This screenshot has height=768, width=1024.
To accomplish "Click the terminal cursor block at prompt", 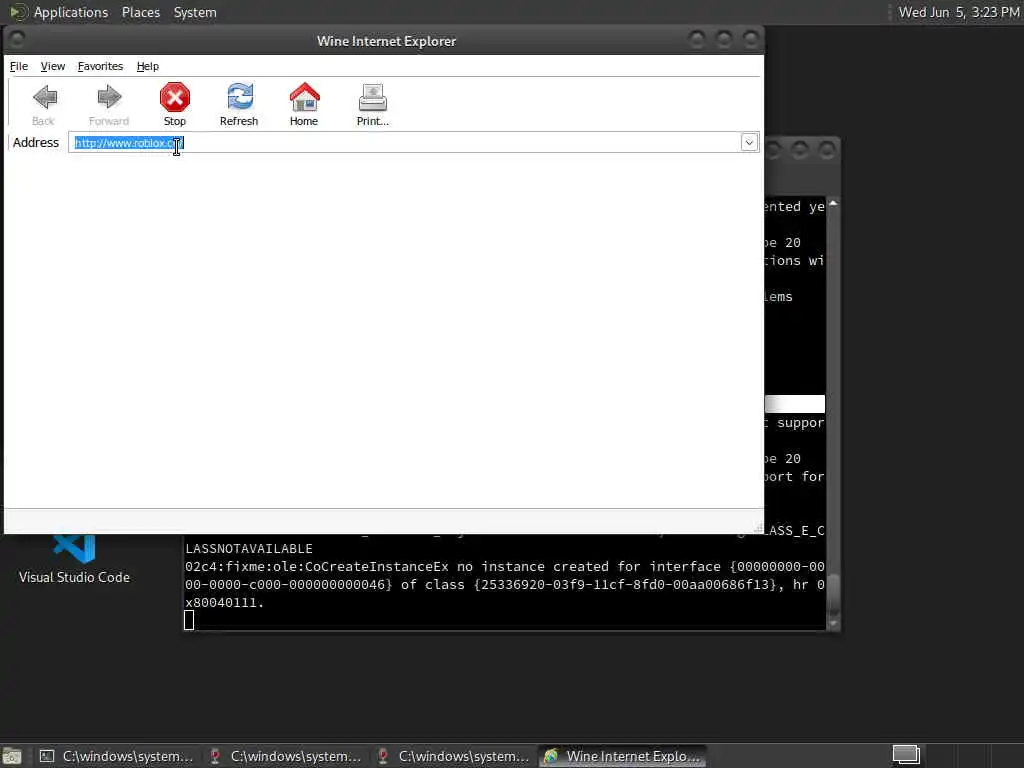I will coord(189,620).
